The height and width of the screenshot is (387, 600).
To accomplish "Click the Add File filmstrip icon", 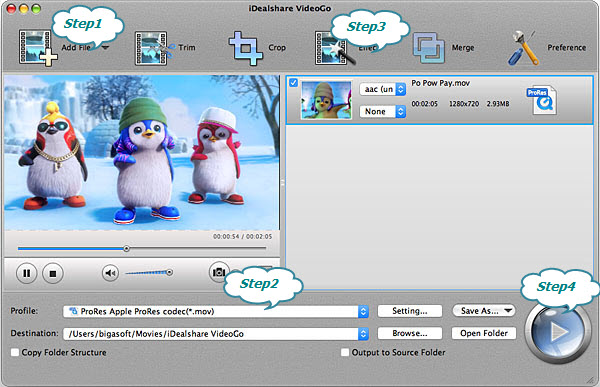I will point(38,47).
